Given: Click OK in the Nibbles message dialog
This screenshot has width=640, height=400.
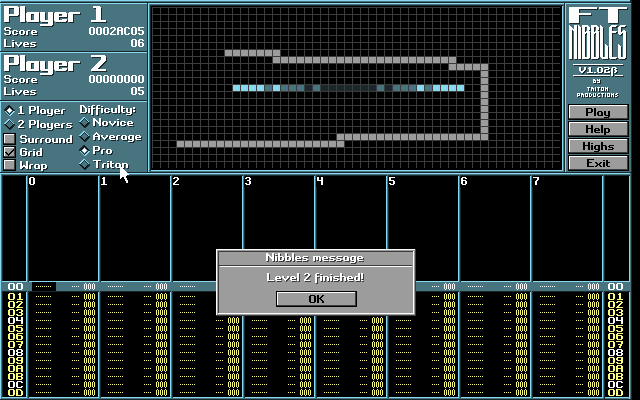Looking at the screenshot, I should 316,298.
